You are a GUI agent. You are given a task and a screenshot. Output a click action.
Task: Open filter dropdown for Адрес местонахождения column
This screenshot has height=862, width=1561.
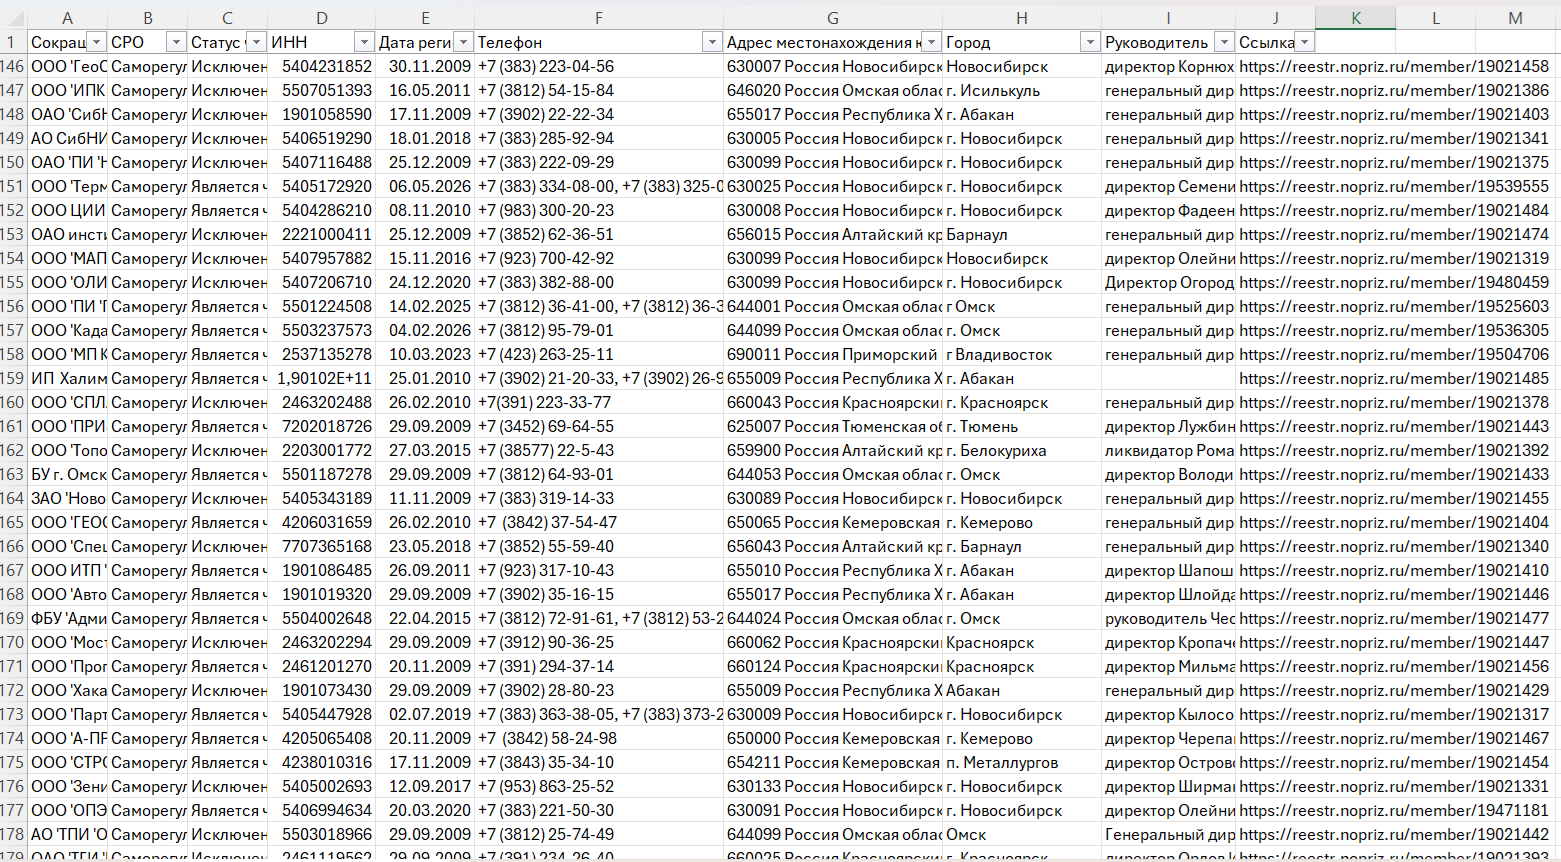(x=931, y=42)
